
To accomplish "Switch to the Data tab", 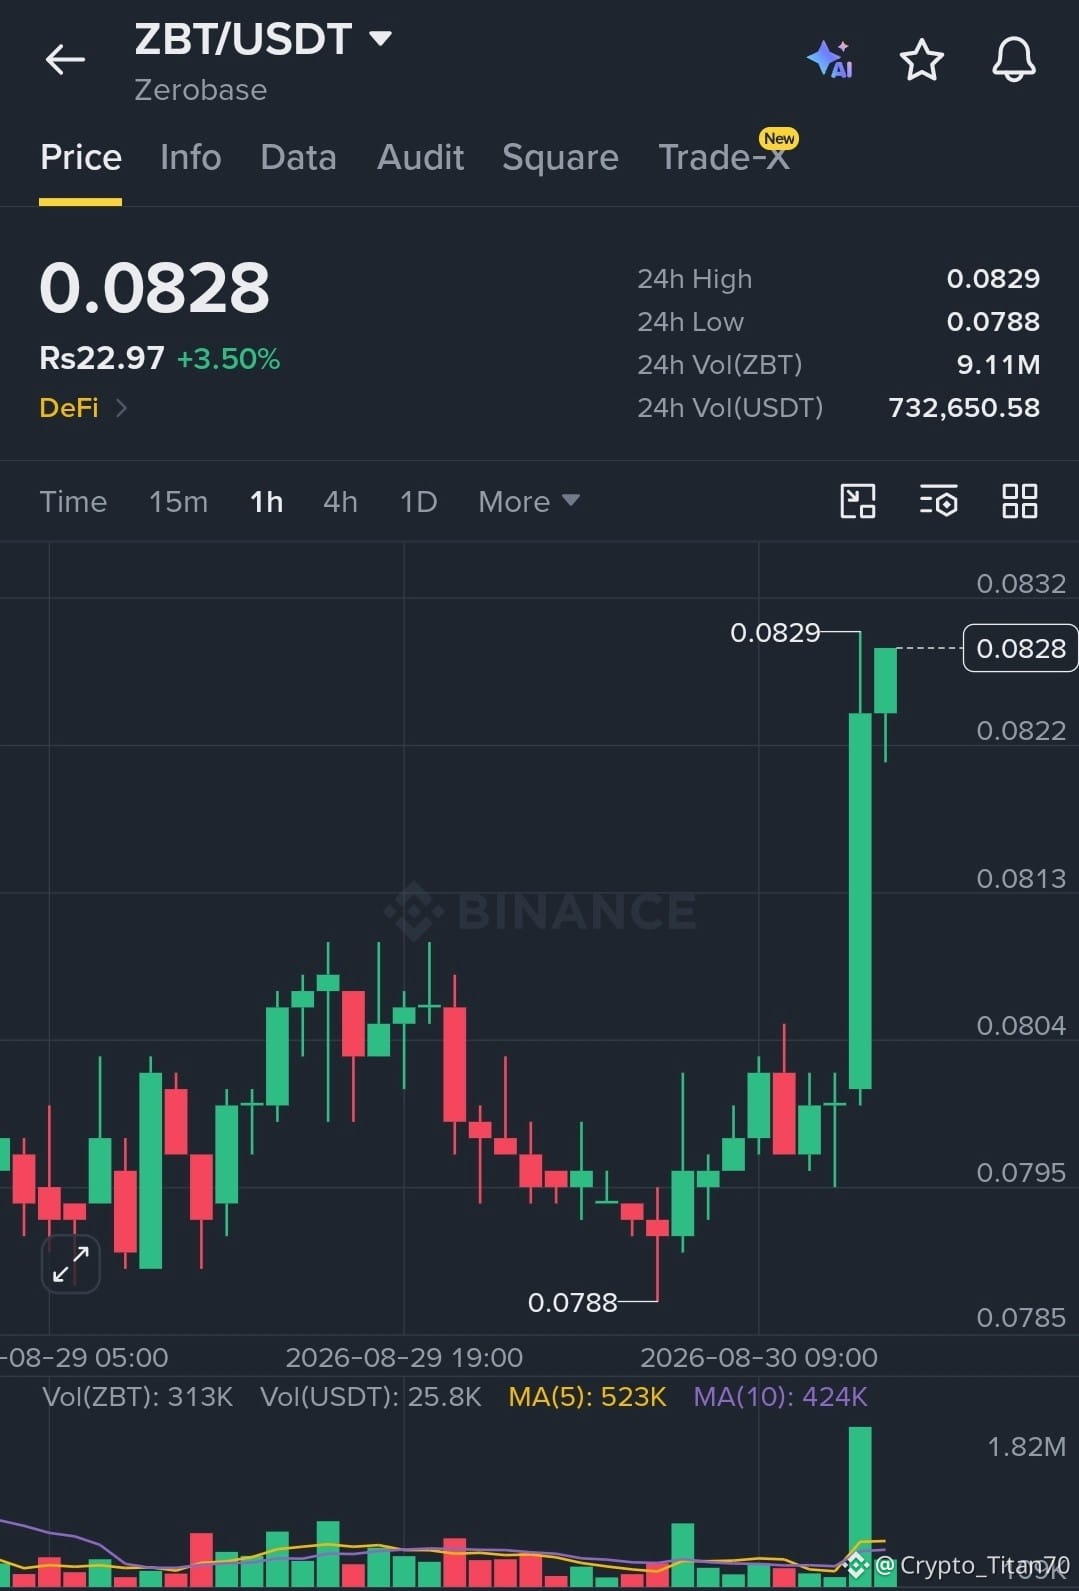I will [x=298, y=157].
